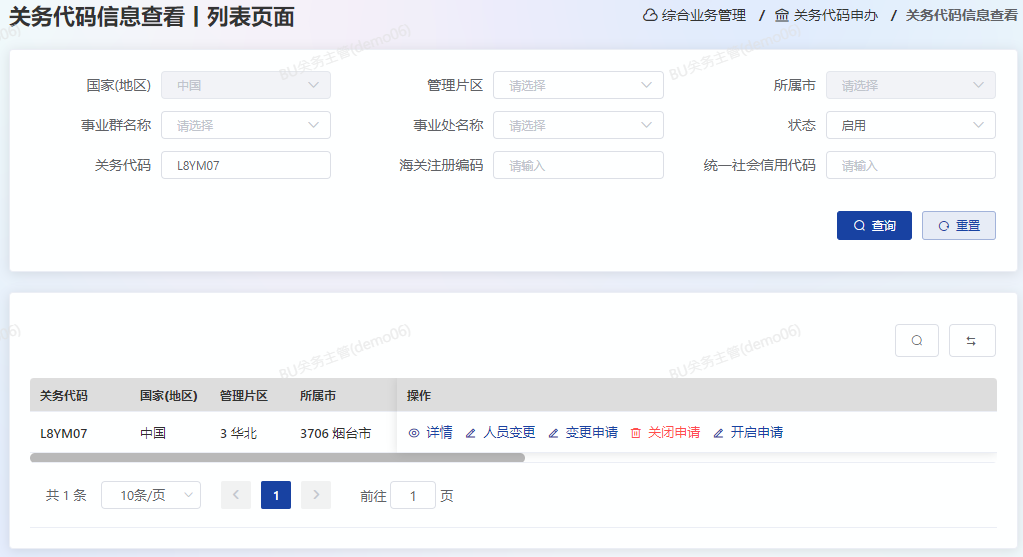Click the previous page arrow

[236, 495]
